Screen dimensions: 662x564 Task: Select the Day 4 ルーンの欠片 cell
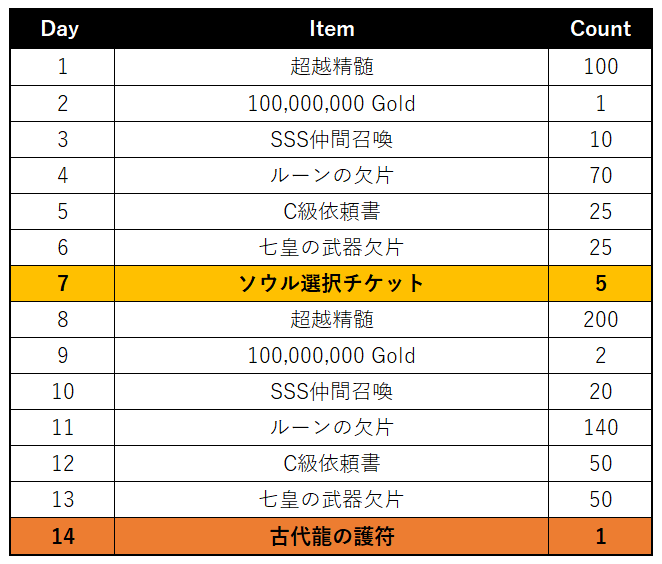coord(331,175)
